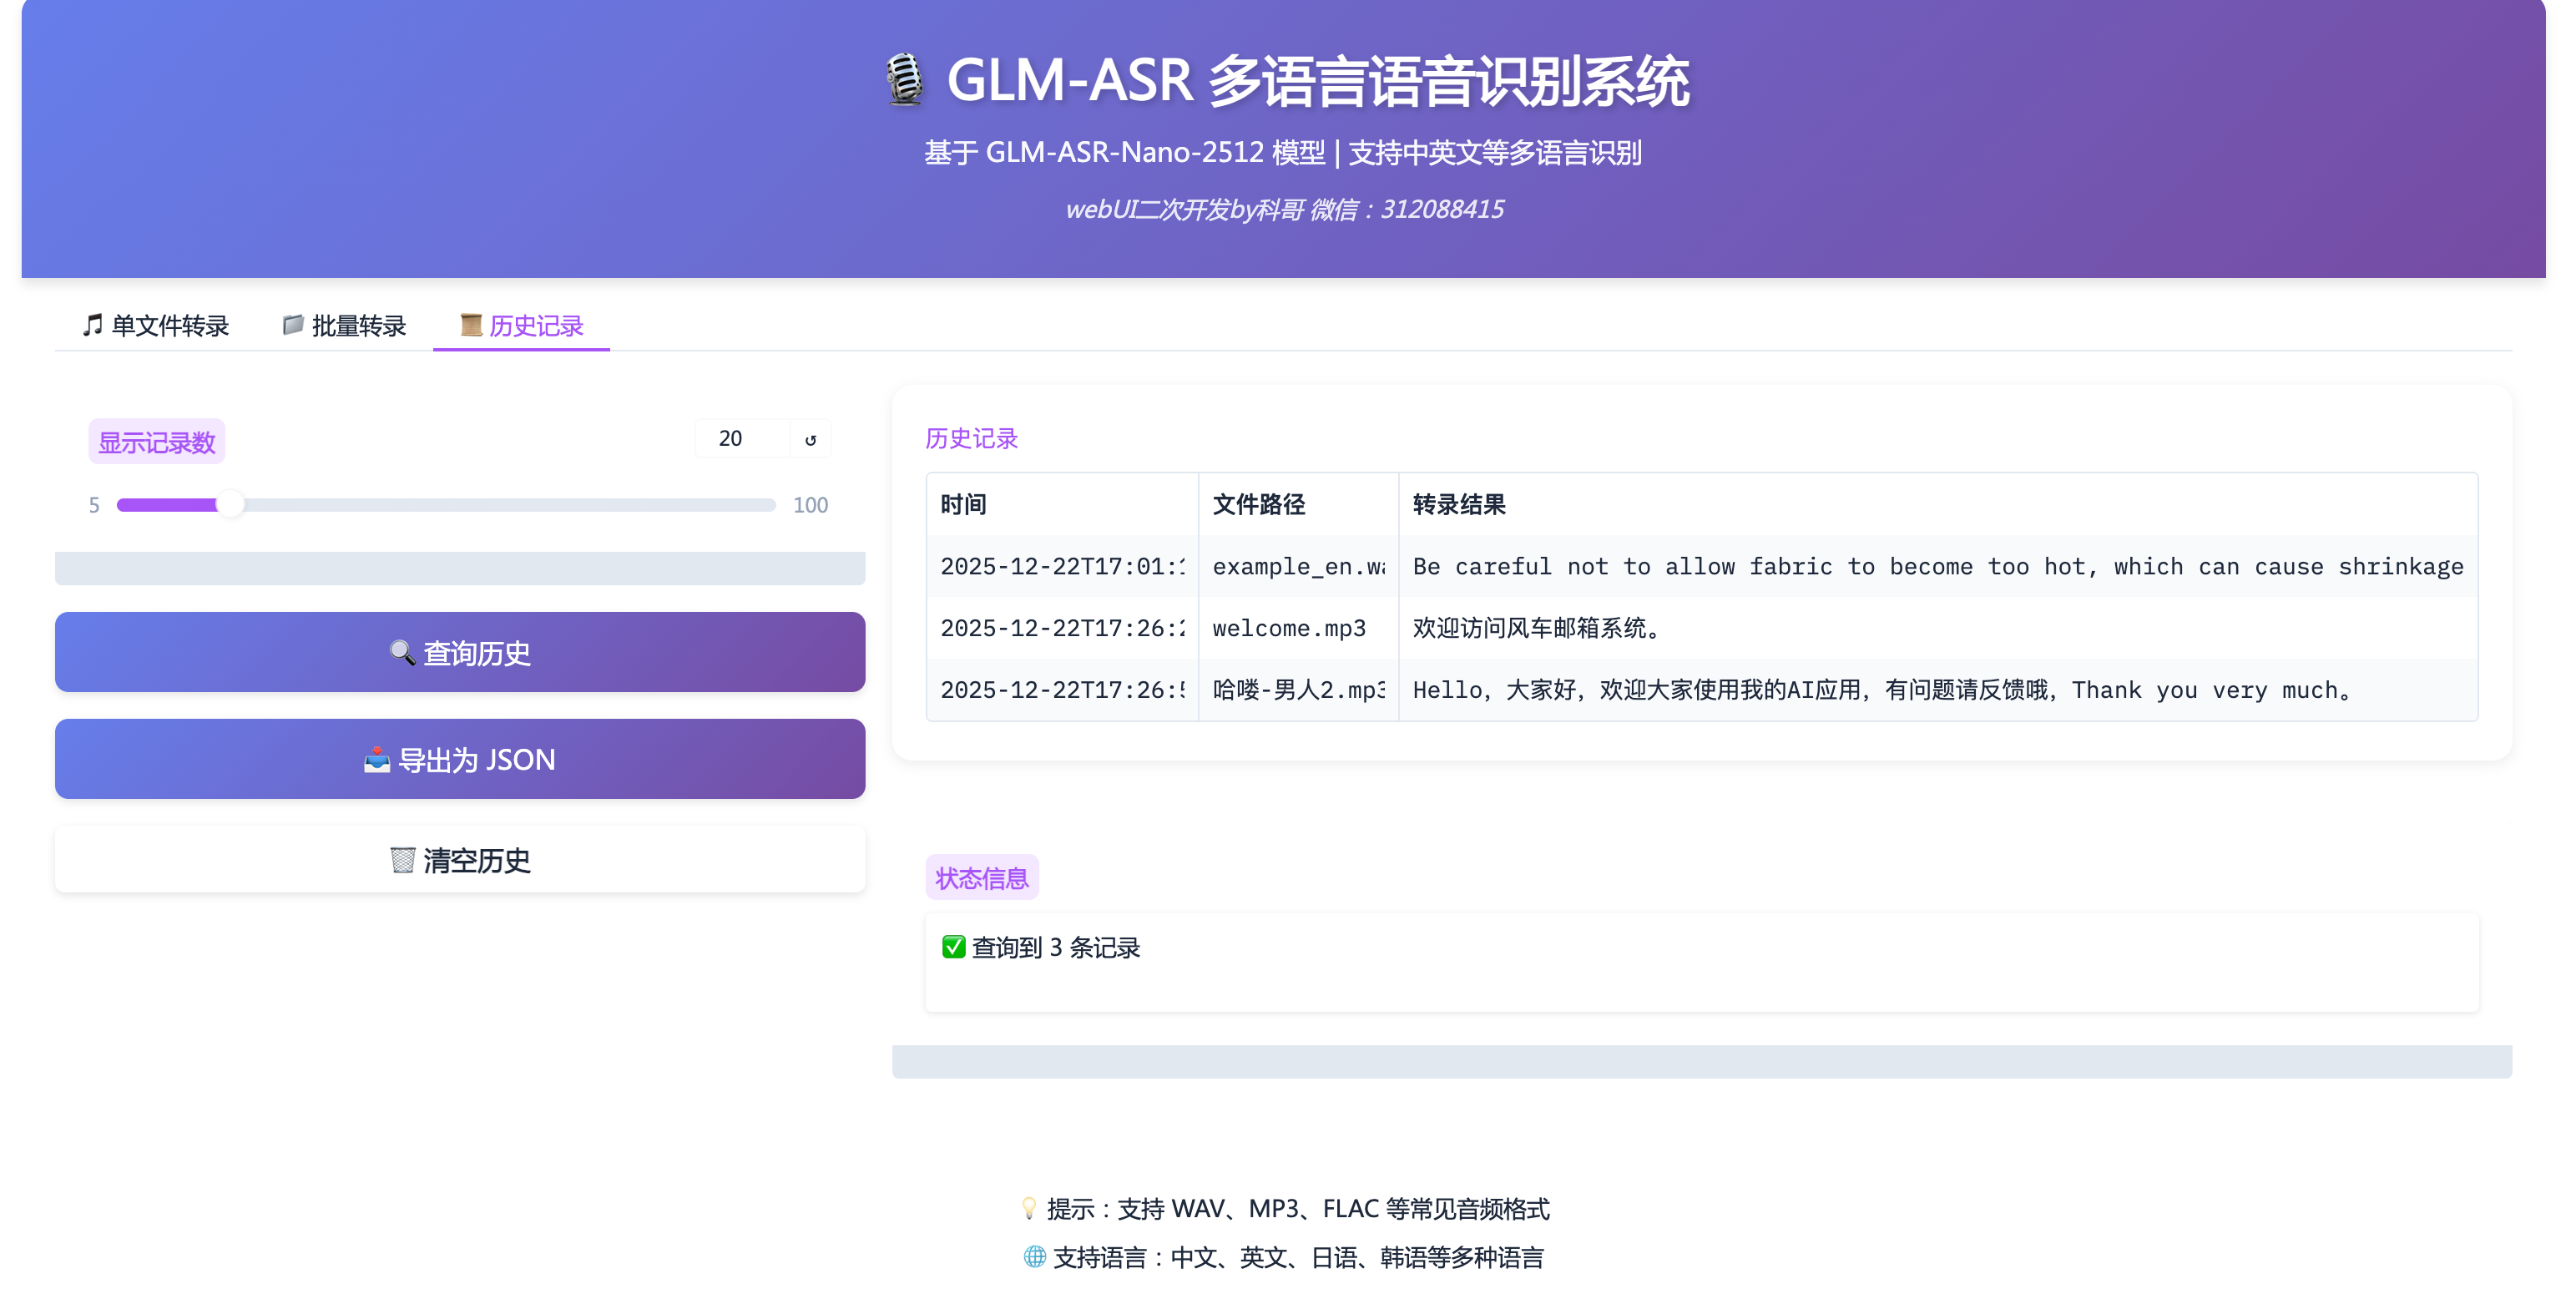Image resolution: width=2576 pixels, height=1299 pixels.
Task: Click the music note icon on 单文件转录 tab
Action: click(92, 325)
